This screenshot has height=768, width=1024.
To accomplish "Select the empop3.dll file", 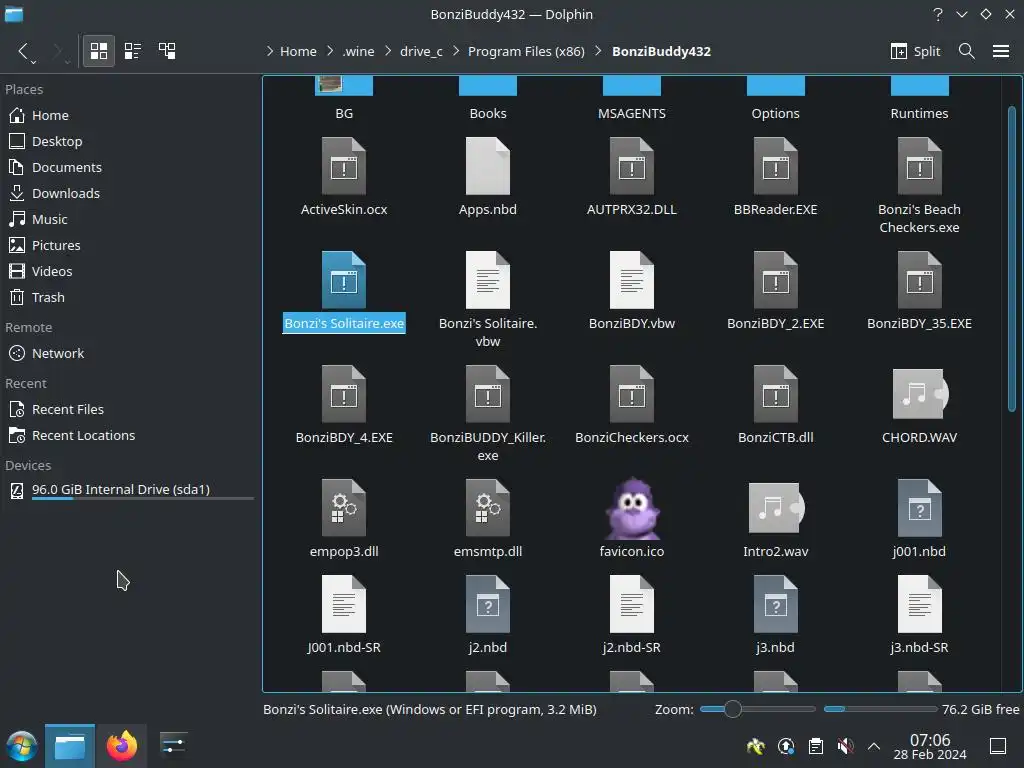I will [x=344, y=519].
